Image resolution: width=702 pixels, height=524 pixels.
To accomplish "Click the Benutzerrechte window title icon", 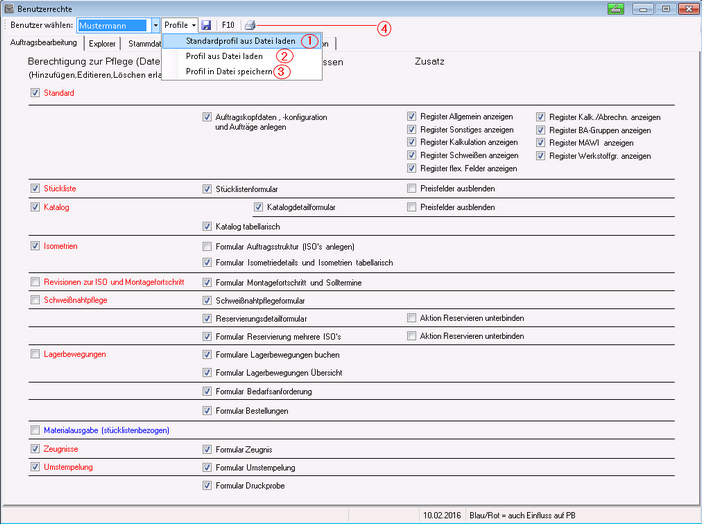I will click(x=9, y=7).
